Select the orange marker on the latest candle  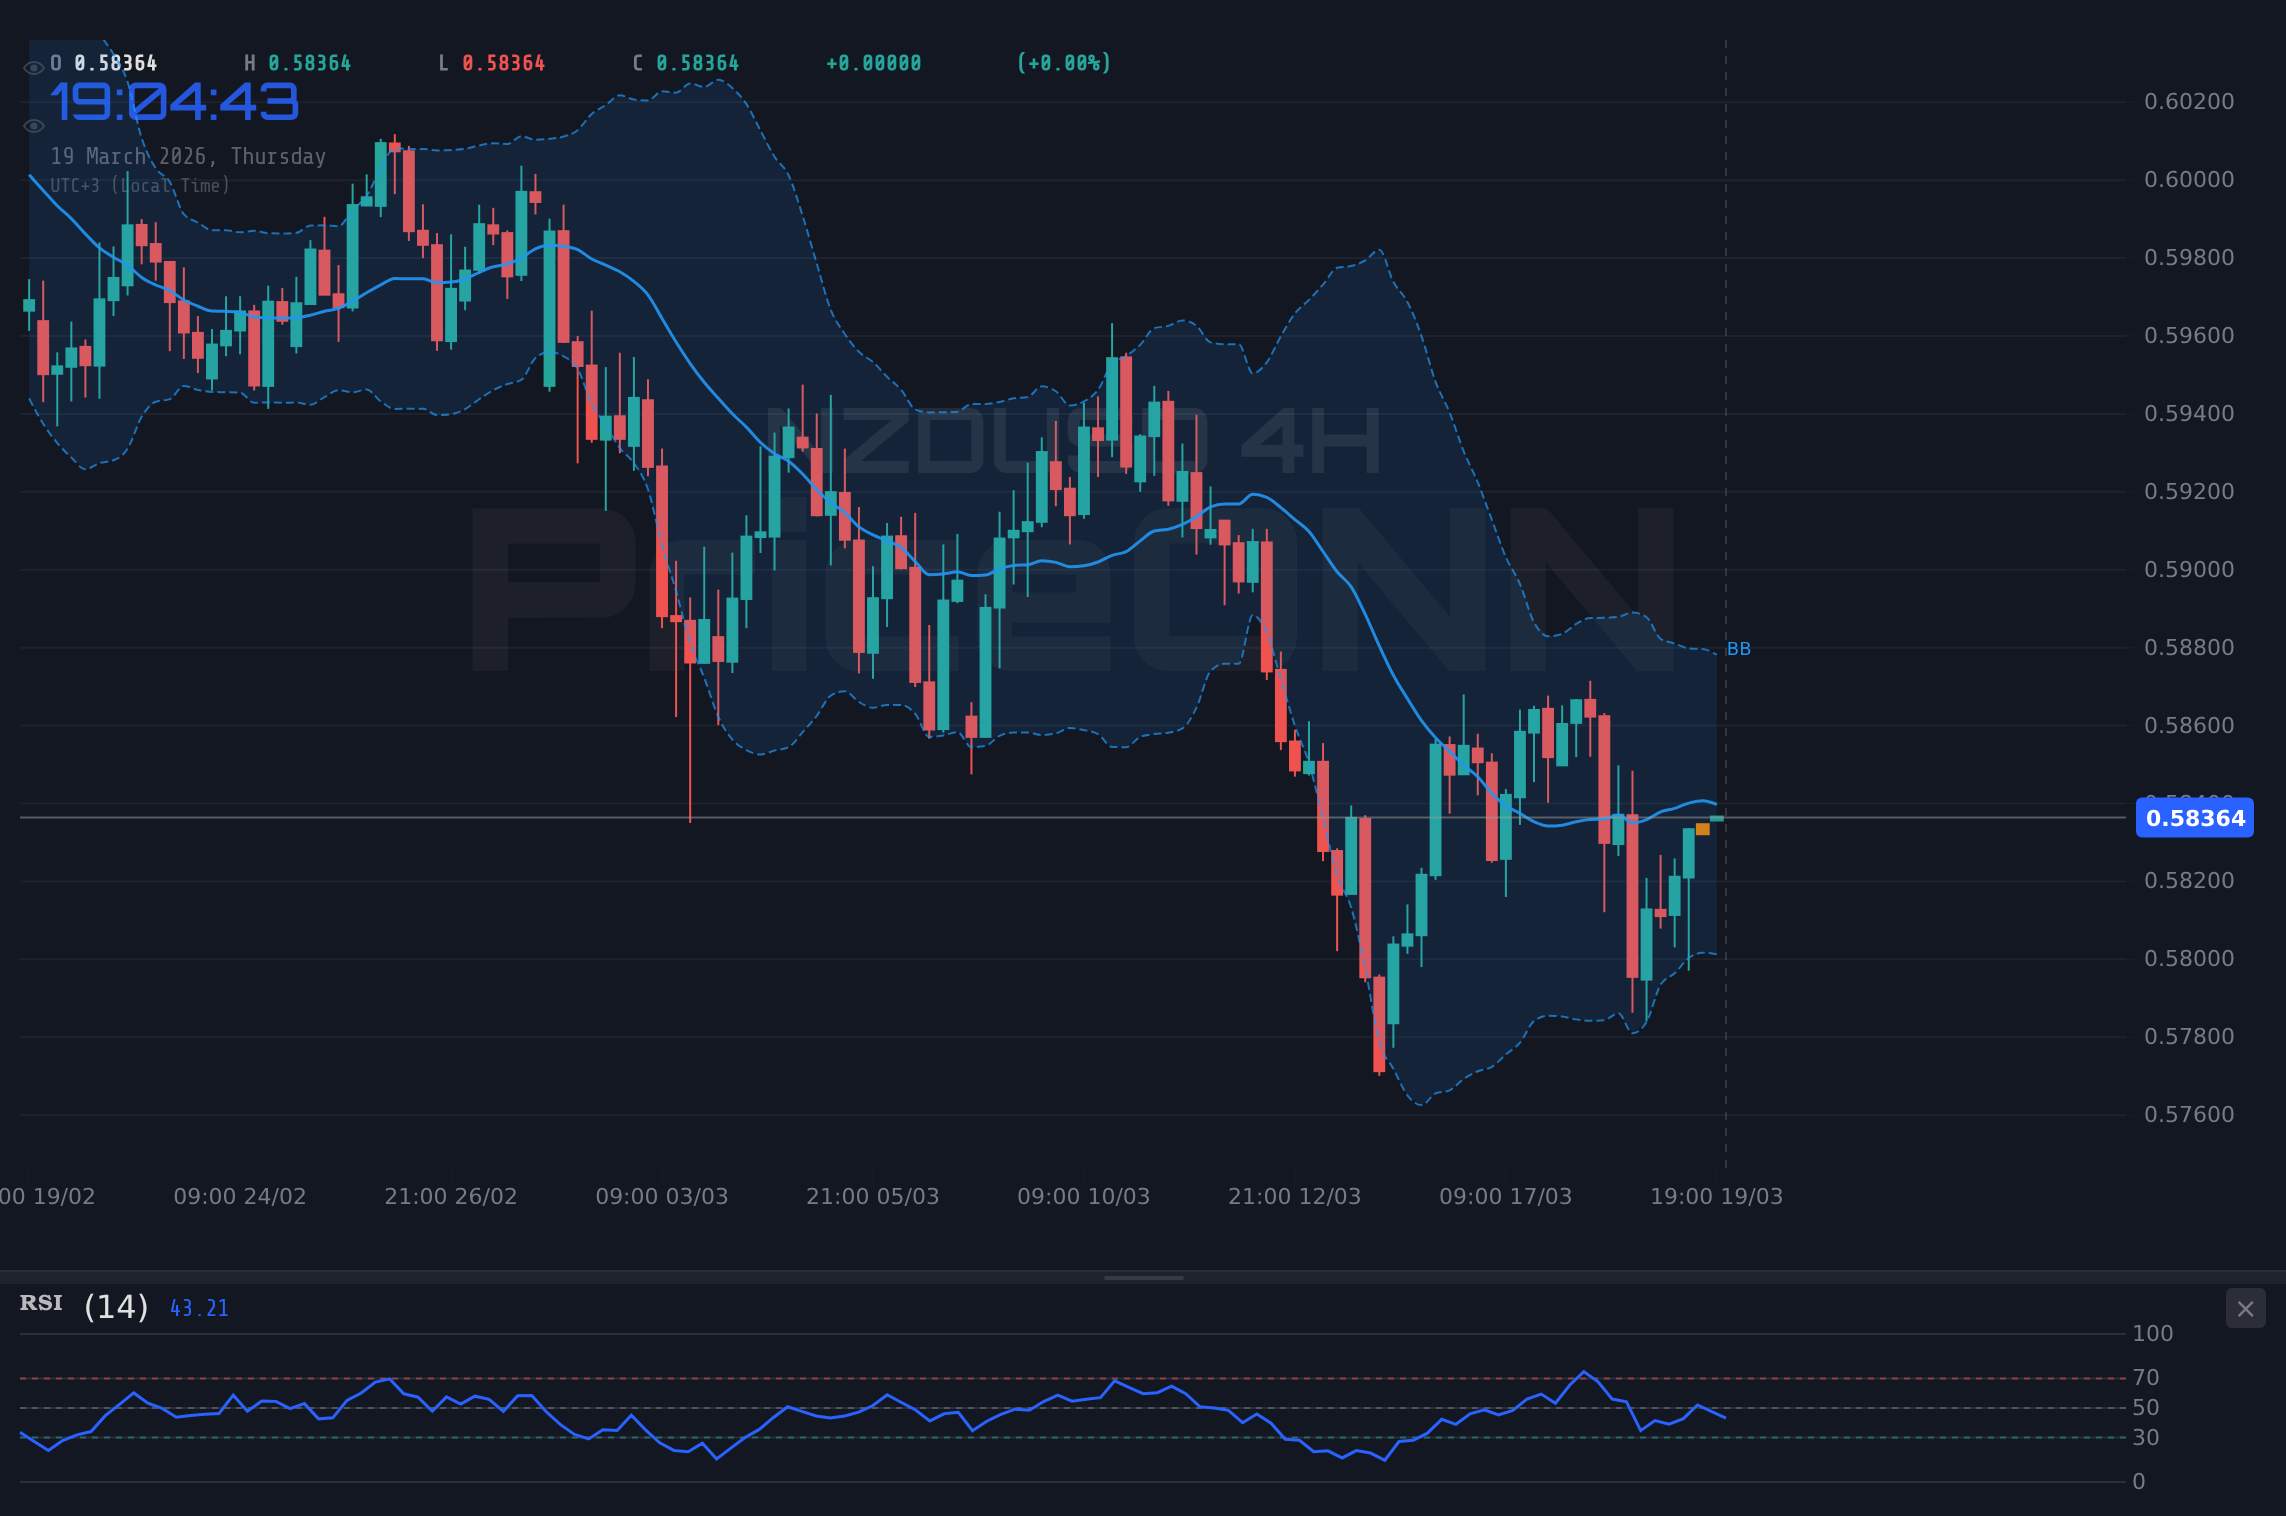[x=1702, y=828]
